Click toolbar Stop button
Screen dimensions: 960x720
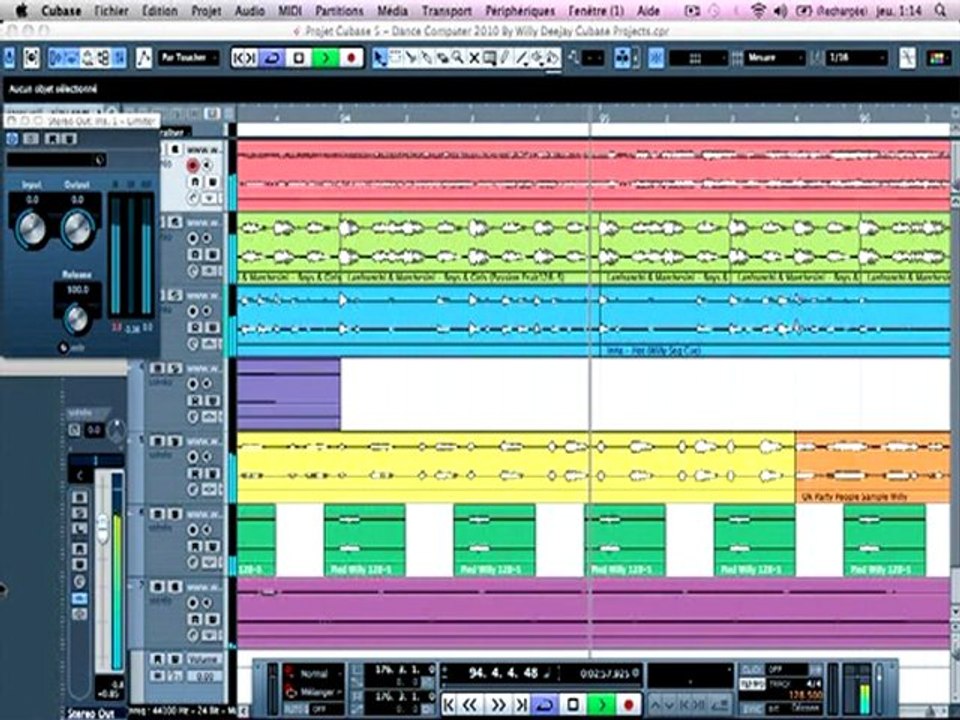click(x=299, y=58)
